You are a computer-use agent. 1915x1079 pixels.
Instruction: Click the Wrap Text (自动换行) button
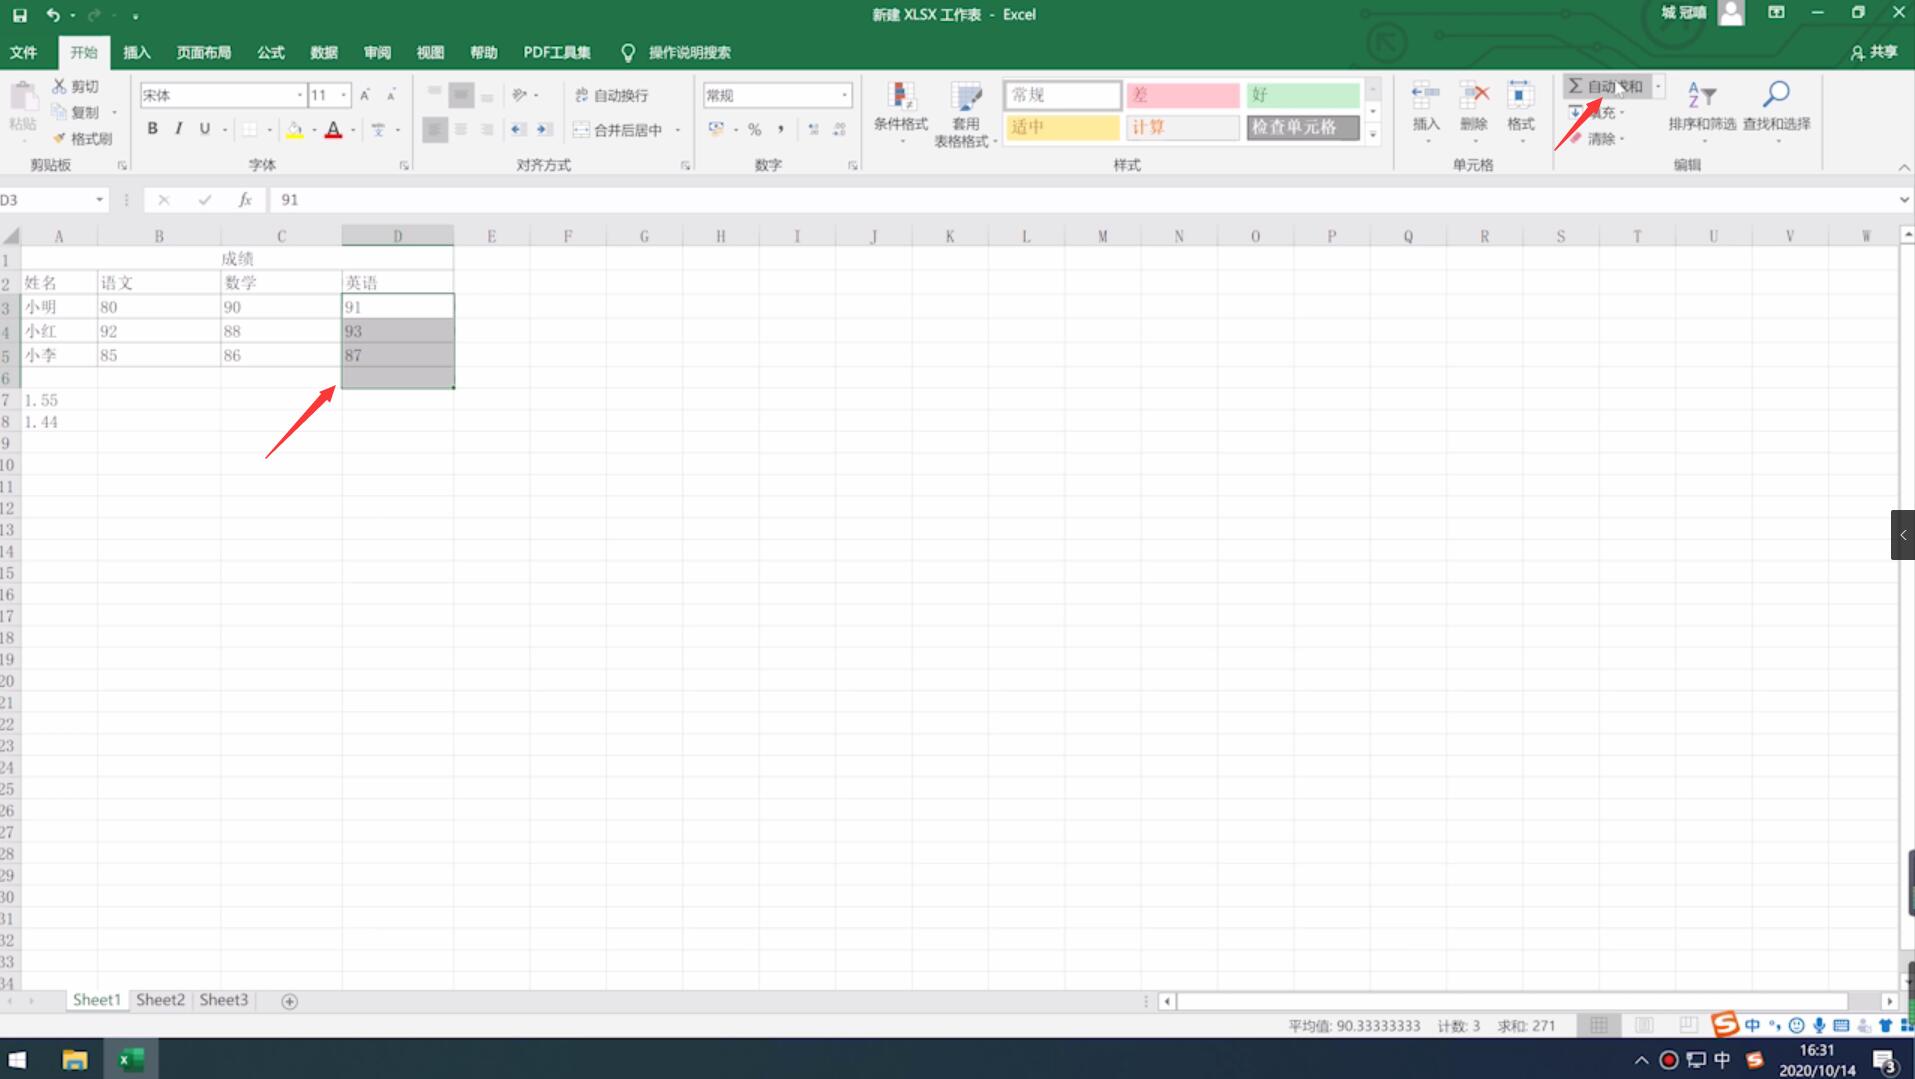[612, 95]
